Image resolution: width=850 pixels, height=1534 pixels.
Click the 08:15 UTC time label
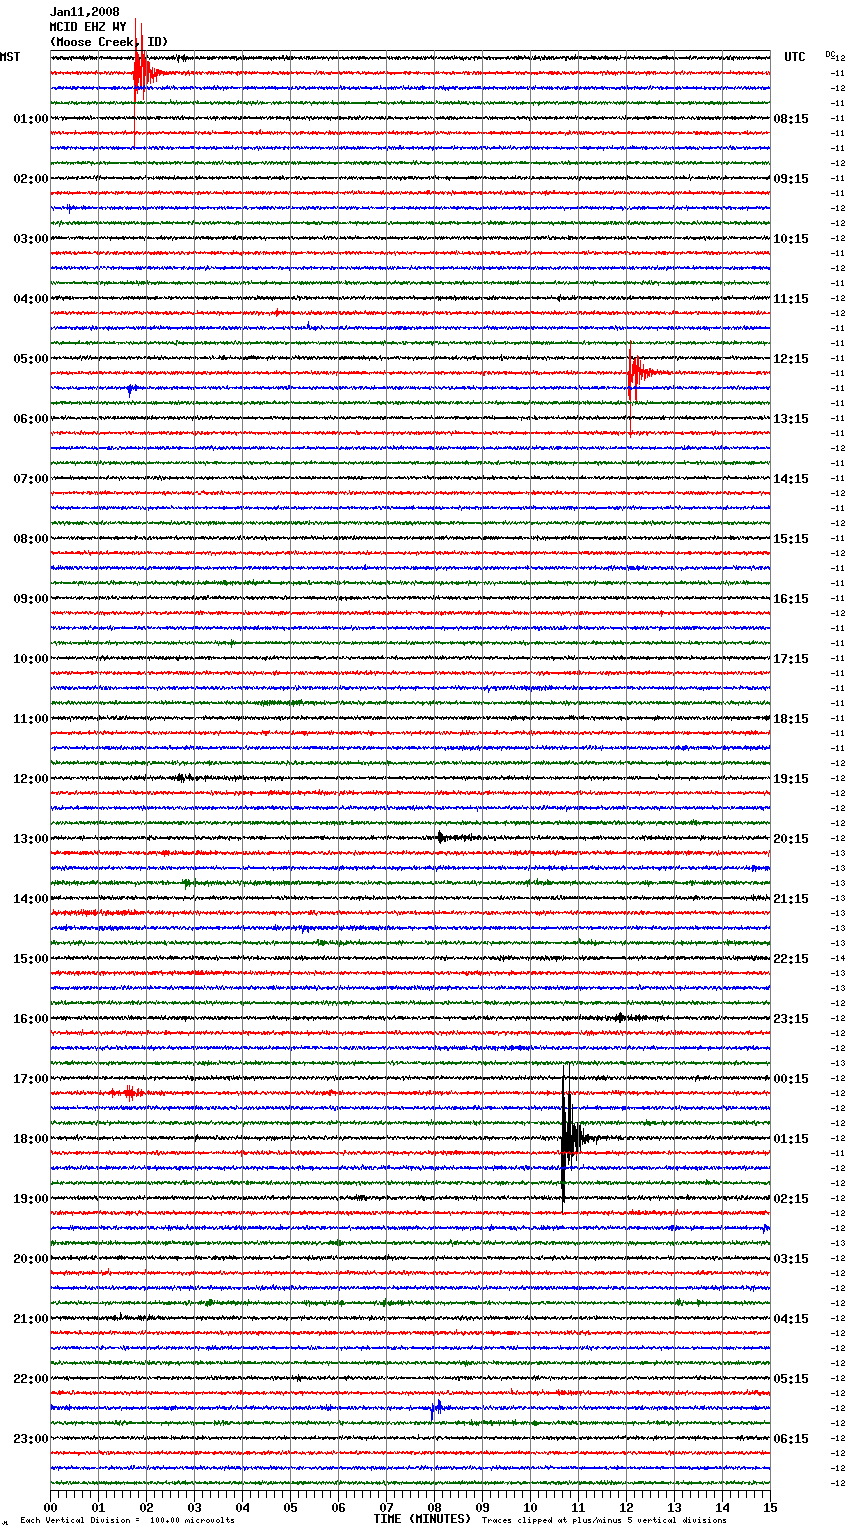791,119
